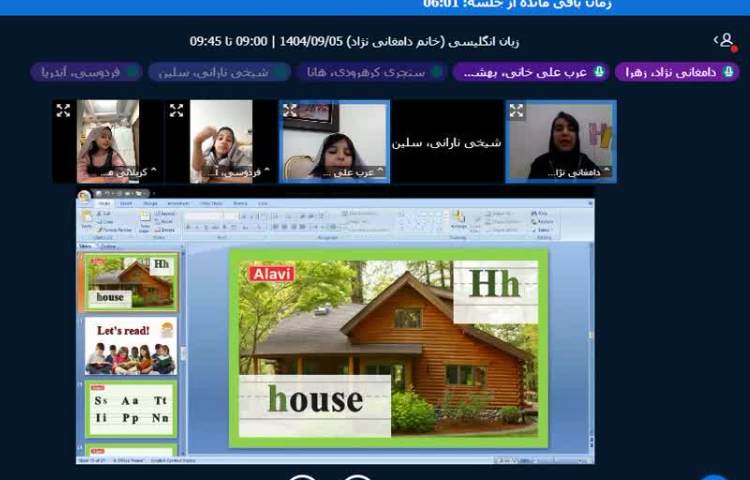Select the شیخی نارانی، سلین participant chip
750x480 pixels.
pyautogui.click(x=220, y=72)
